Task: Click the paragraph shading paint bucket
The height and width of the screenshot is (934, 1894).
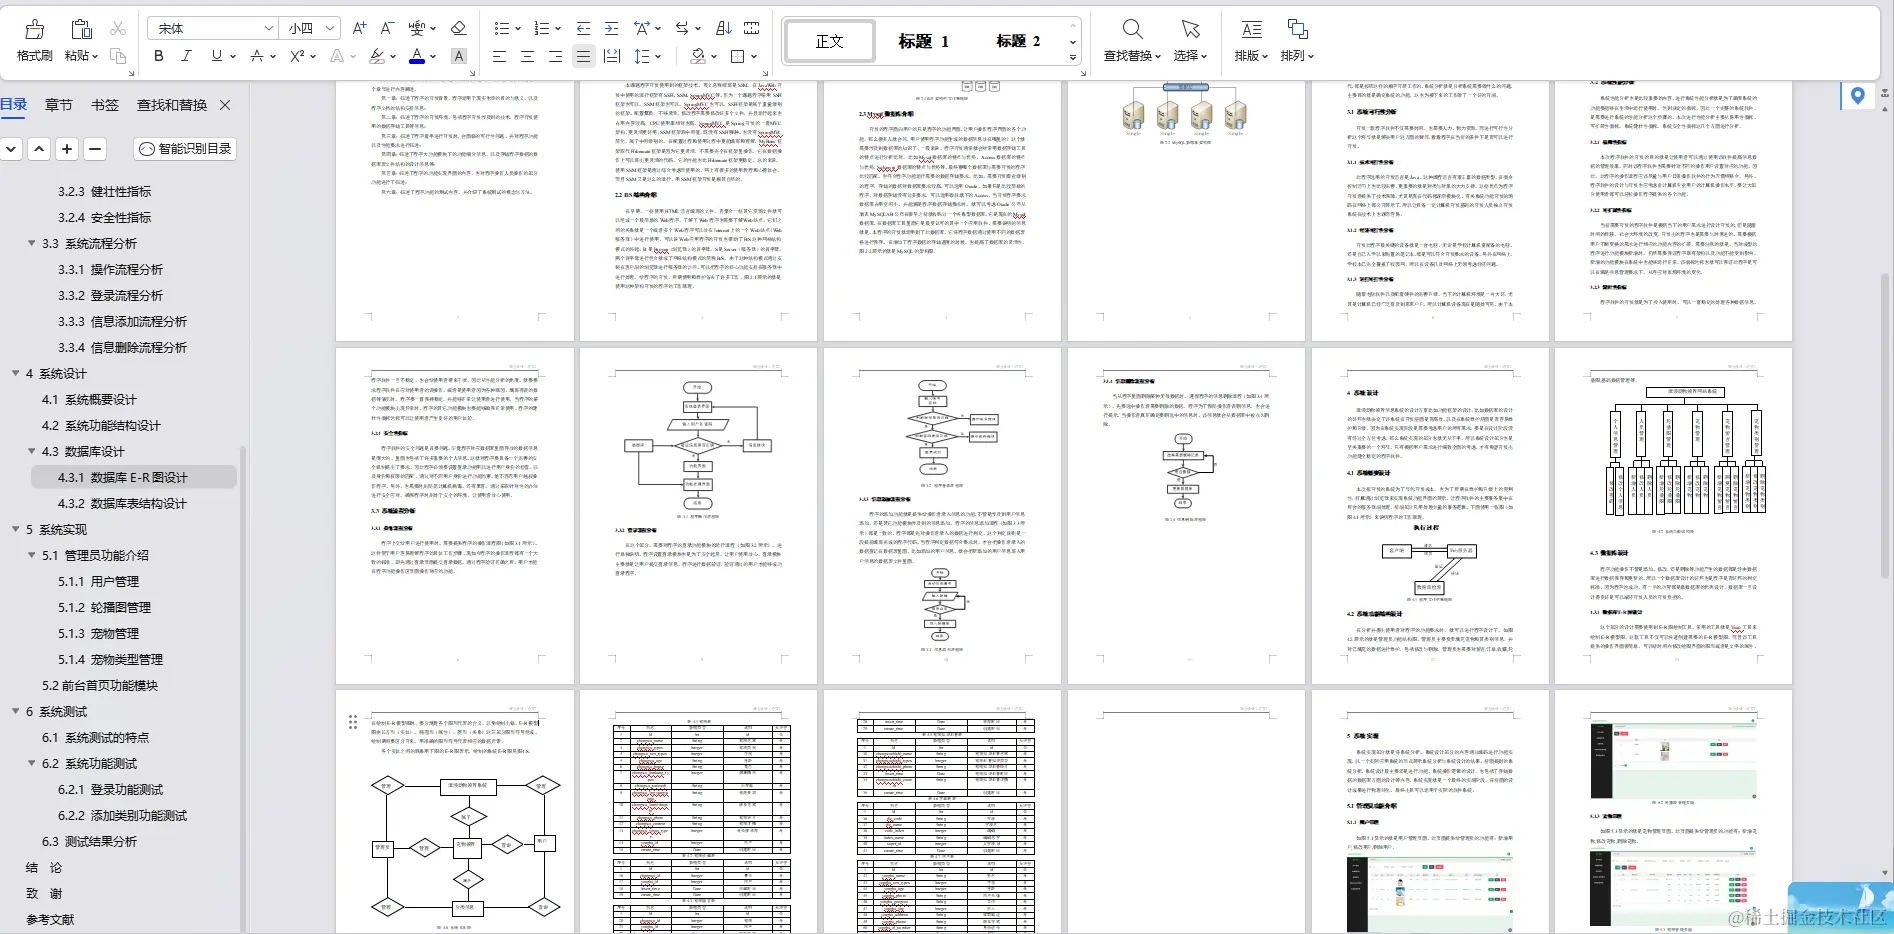Action: 698,56
